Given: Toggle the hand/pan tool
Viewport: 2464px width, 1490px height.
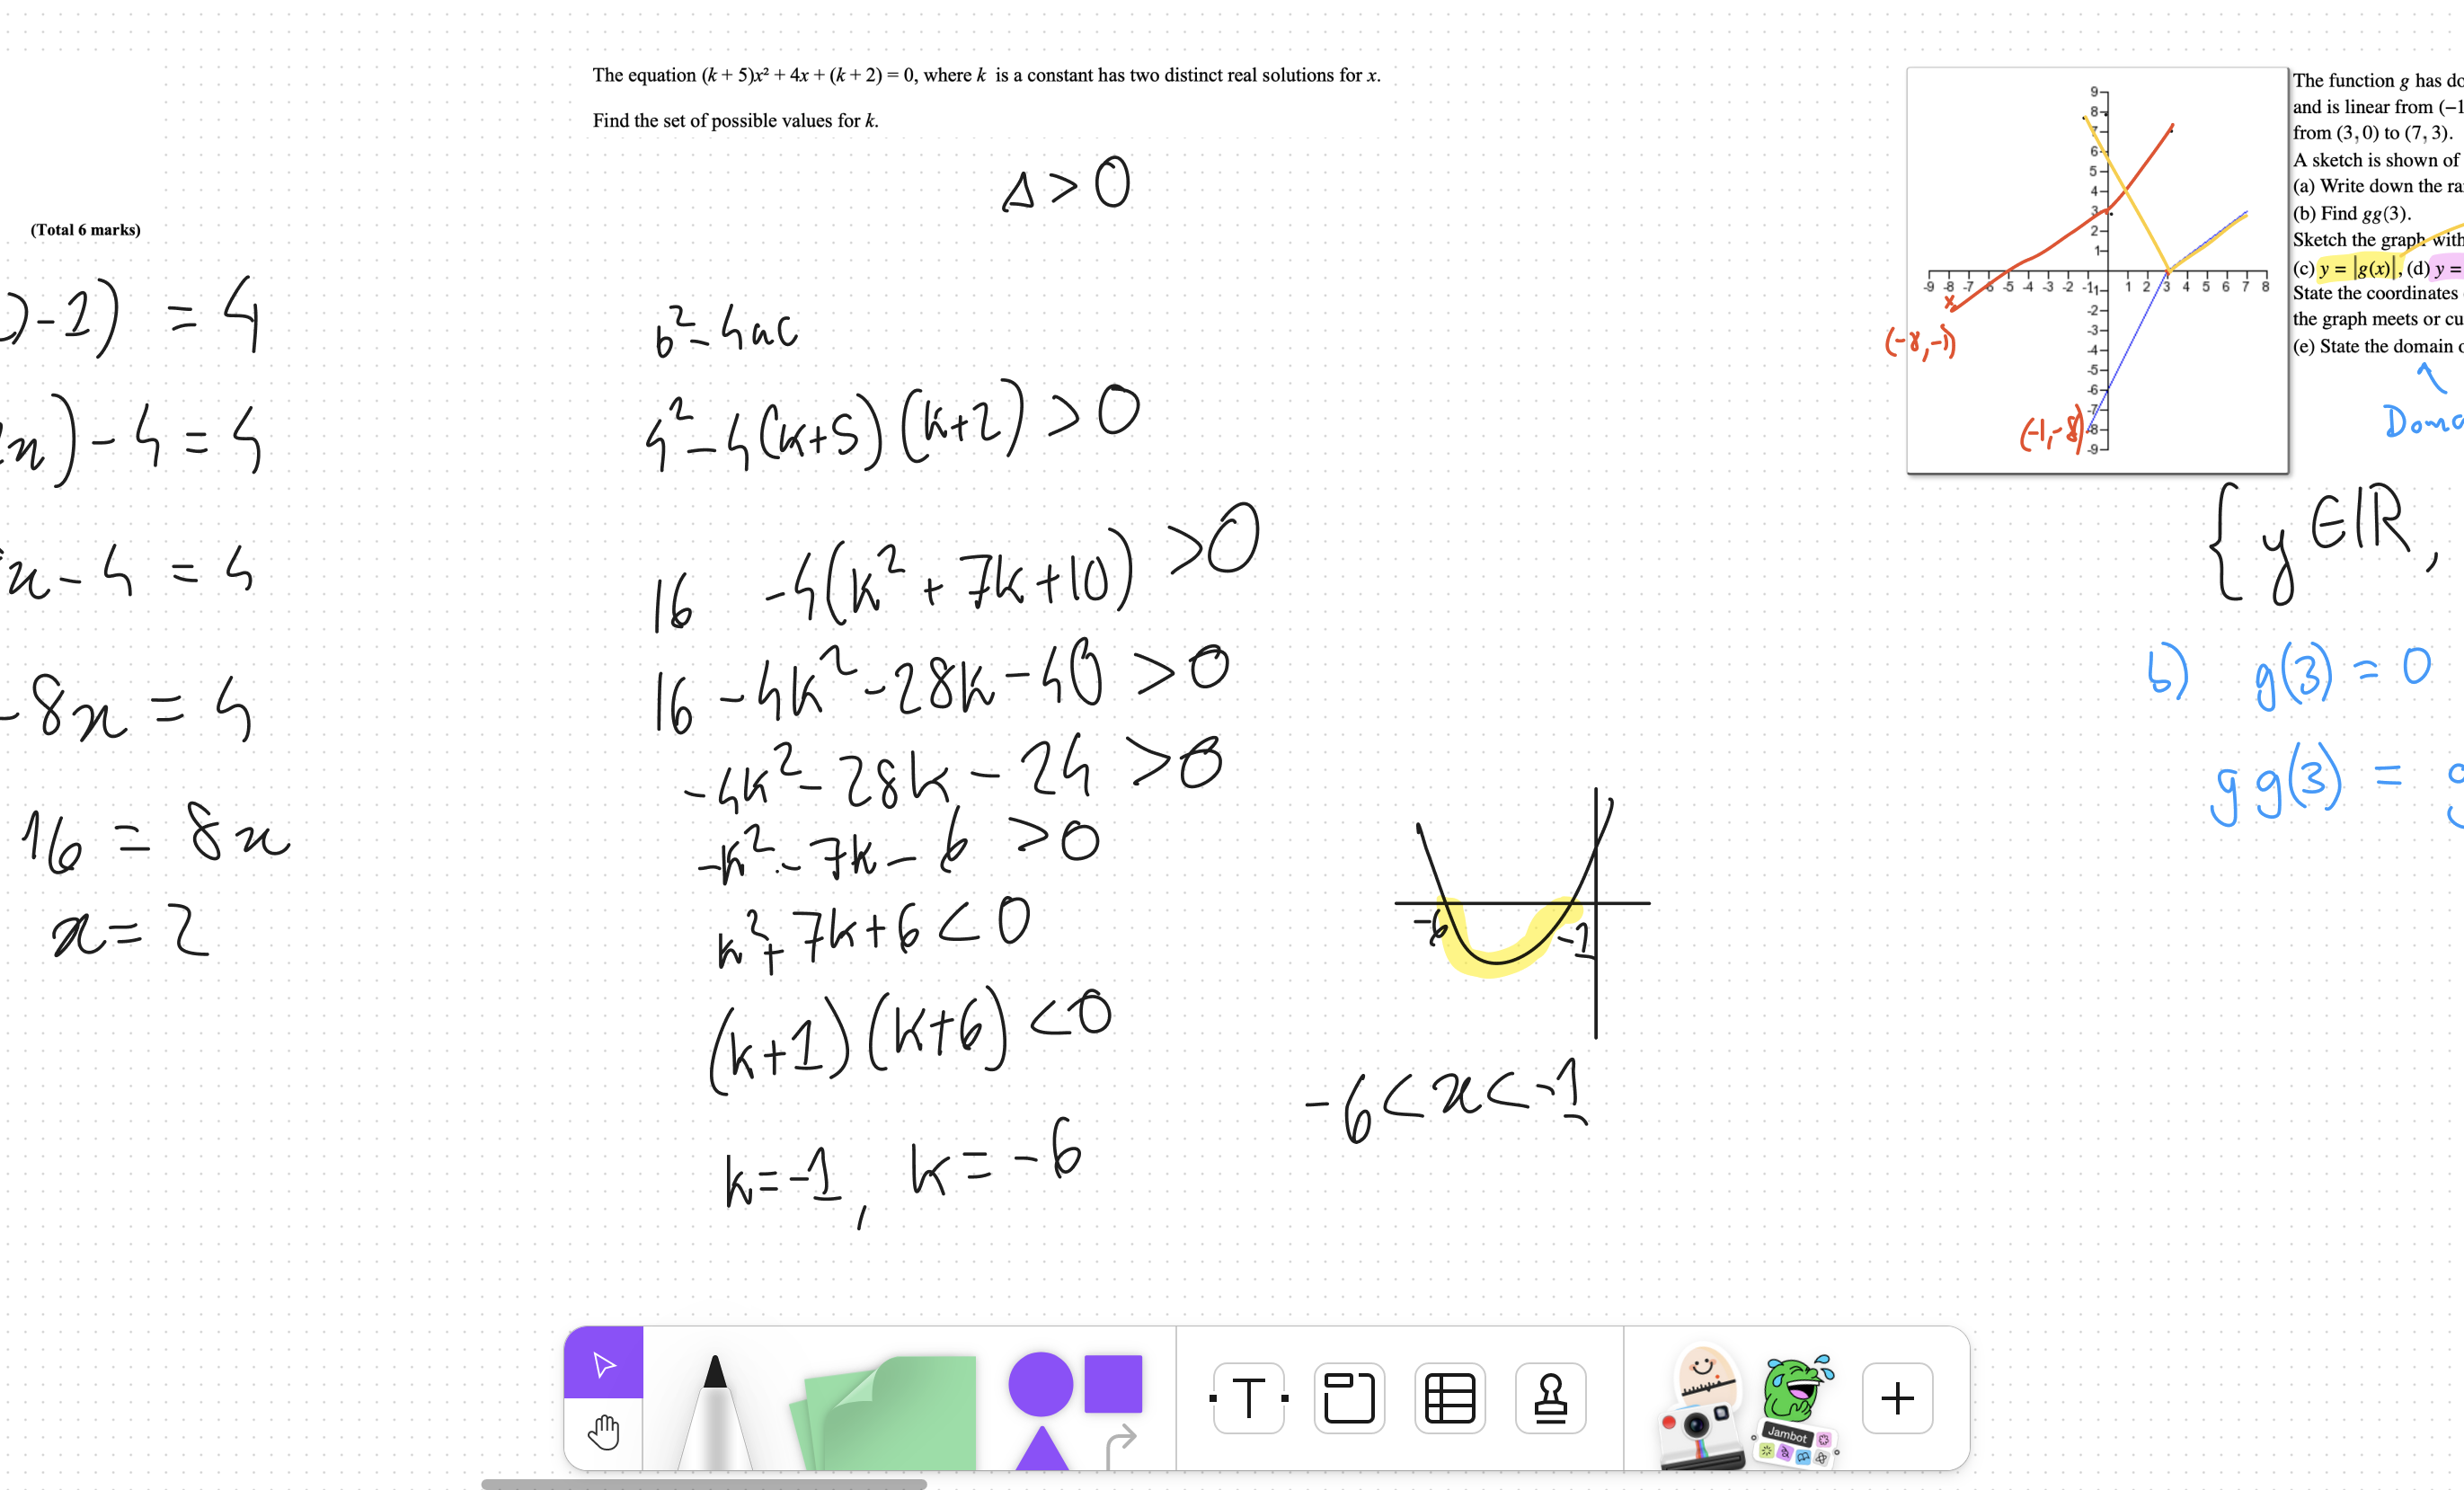Looking at the screenshot, I should coord(606,1428).
